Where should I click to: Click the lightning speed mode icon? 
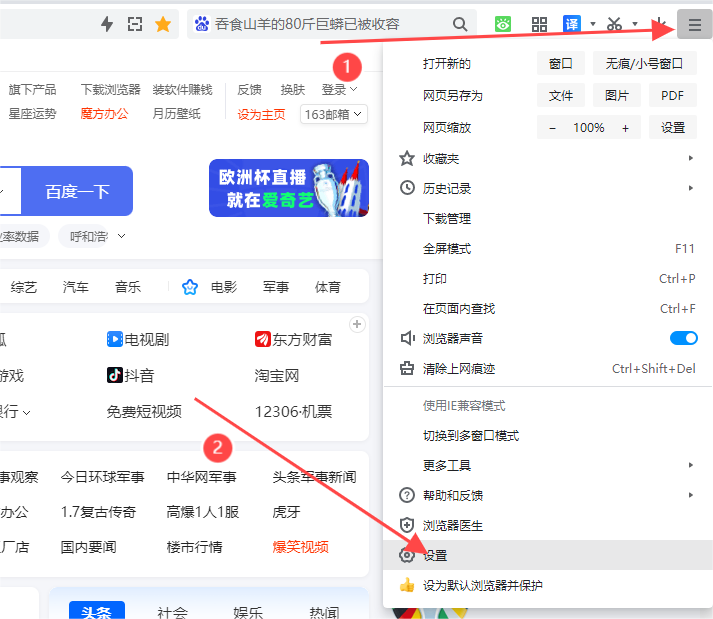point(107,24)
